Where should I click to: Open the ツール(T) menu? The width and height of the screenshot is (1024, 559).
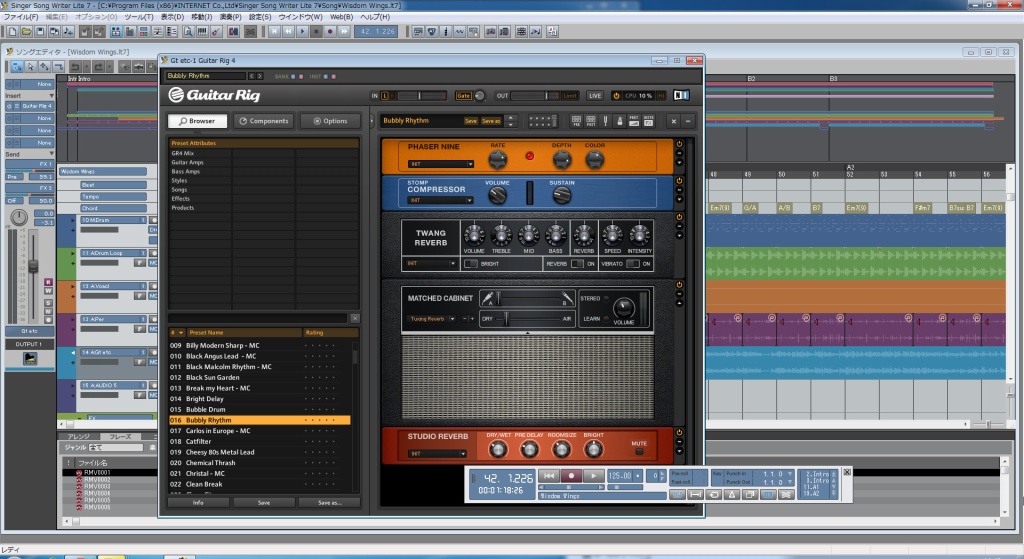click(x=138, y=17)
